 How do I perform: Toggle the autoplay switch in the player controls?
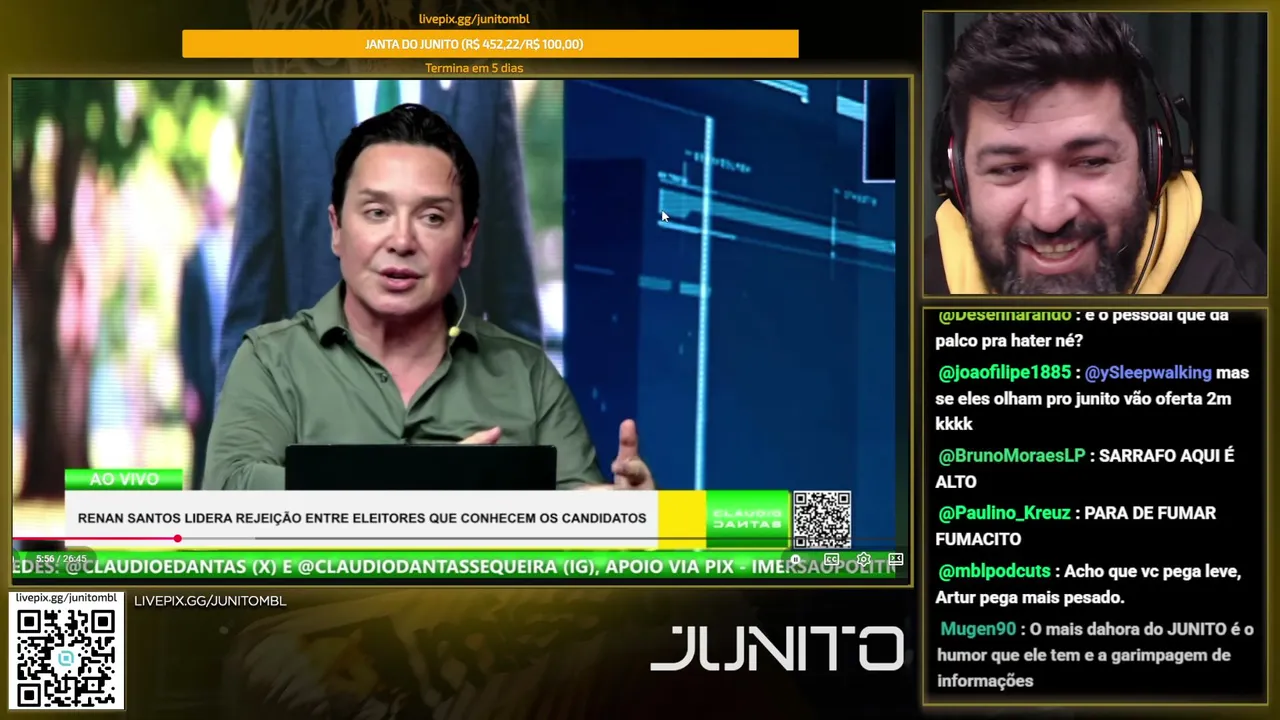click(x=797, y=560)
